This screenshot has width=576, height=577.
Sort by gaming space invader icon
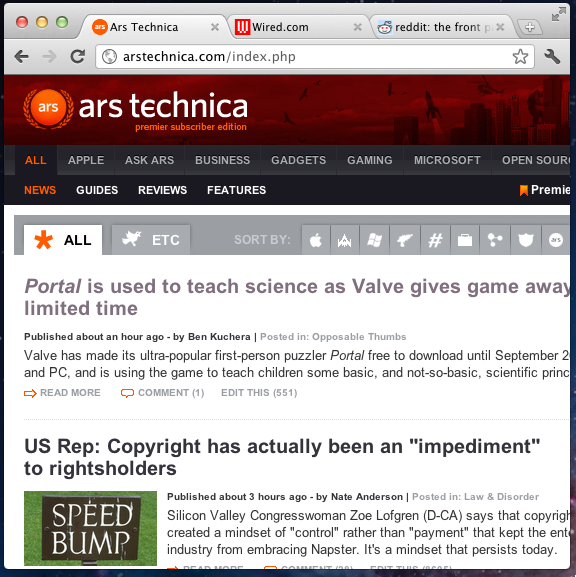point(344,240)
